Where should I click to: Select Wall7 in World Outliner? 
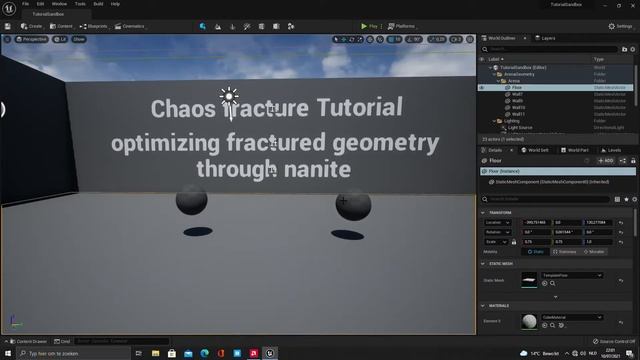(517, 94)
